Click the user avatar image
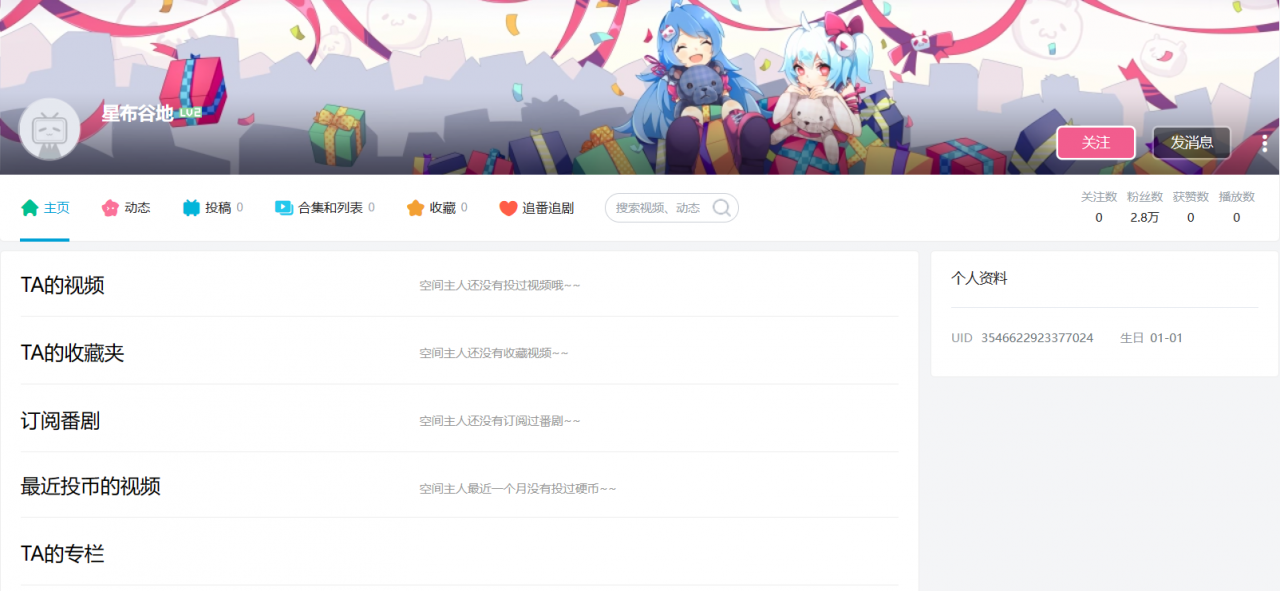Viewport: 1280px width, 591px height. tap(50, 128)
